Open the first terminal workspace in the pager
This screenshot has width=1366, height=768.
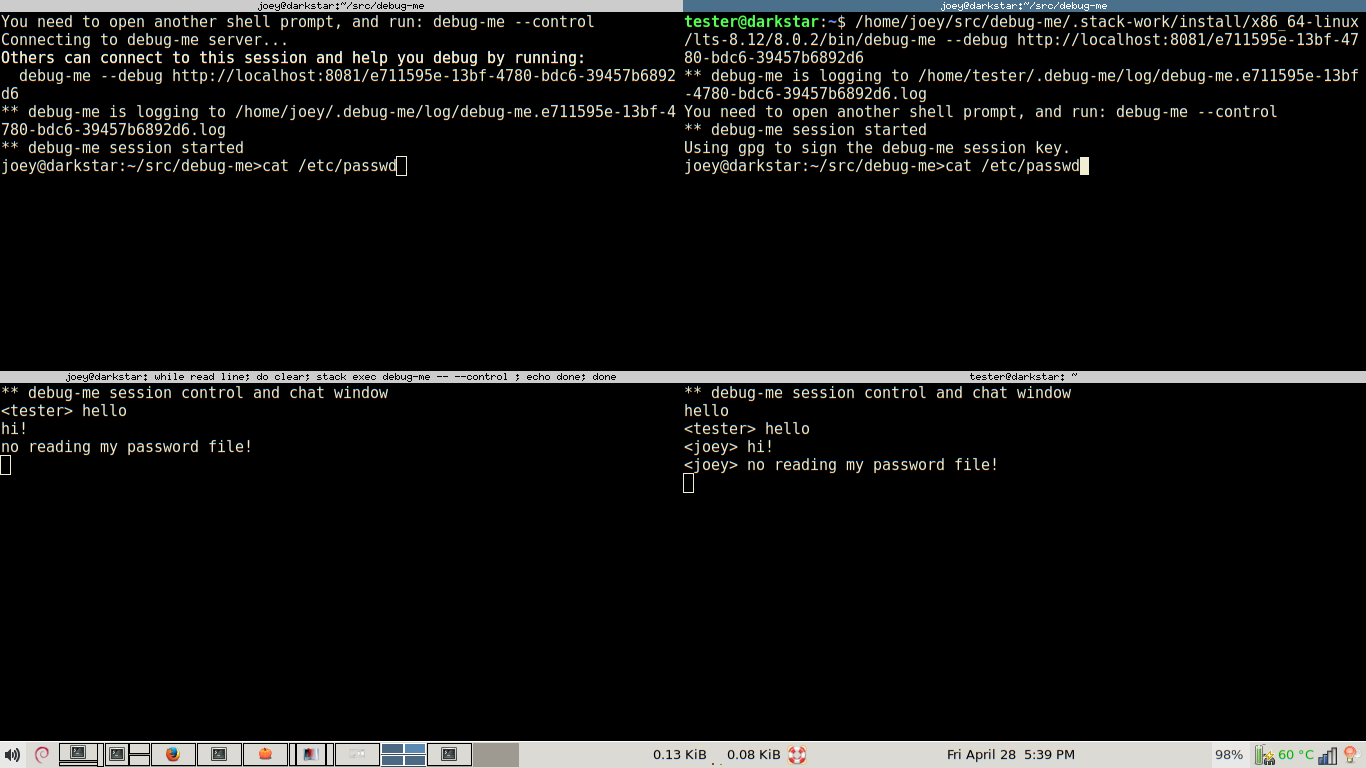click(x=78, y=755)
